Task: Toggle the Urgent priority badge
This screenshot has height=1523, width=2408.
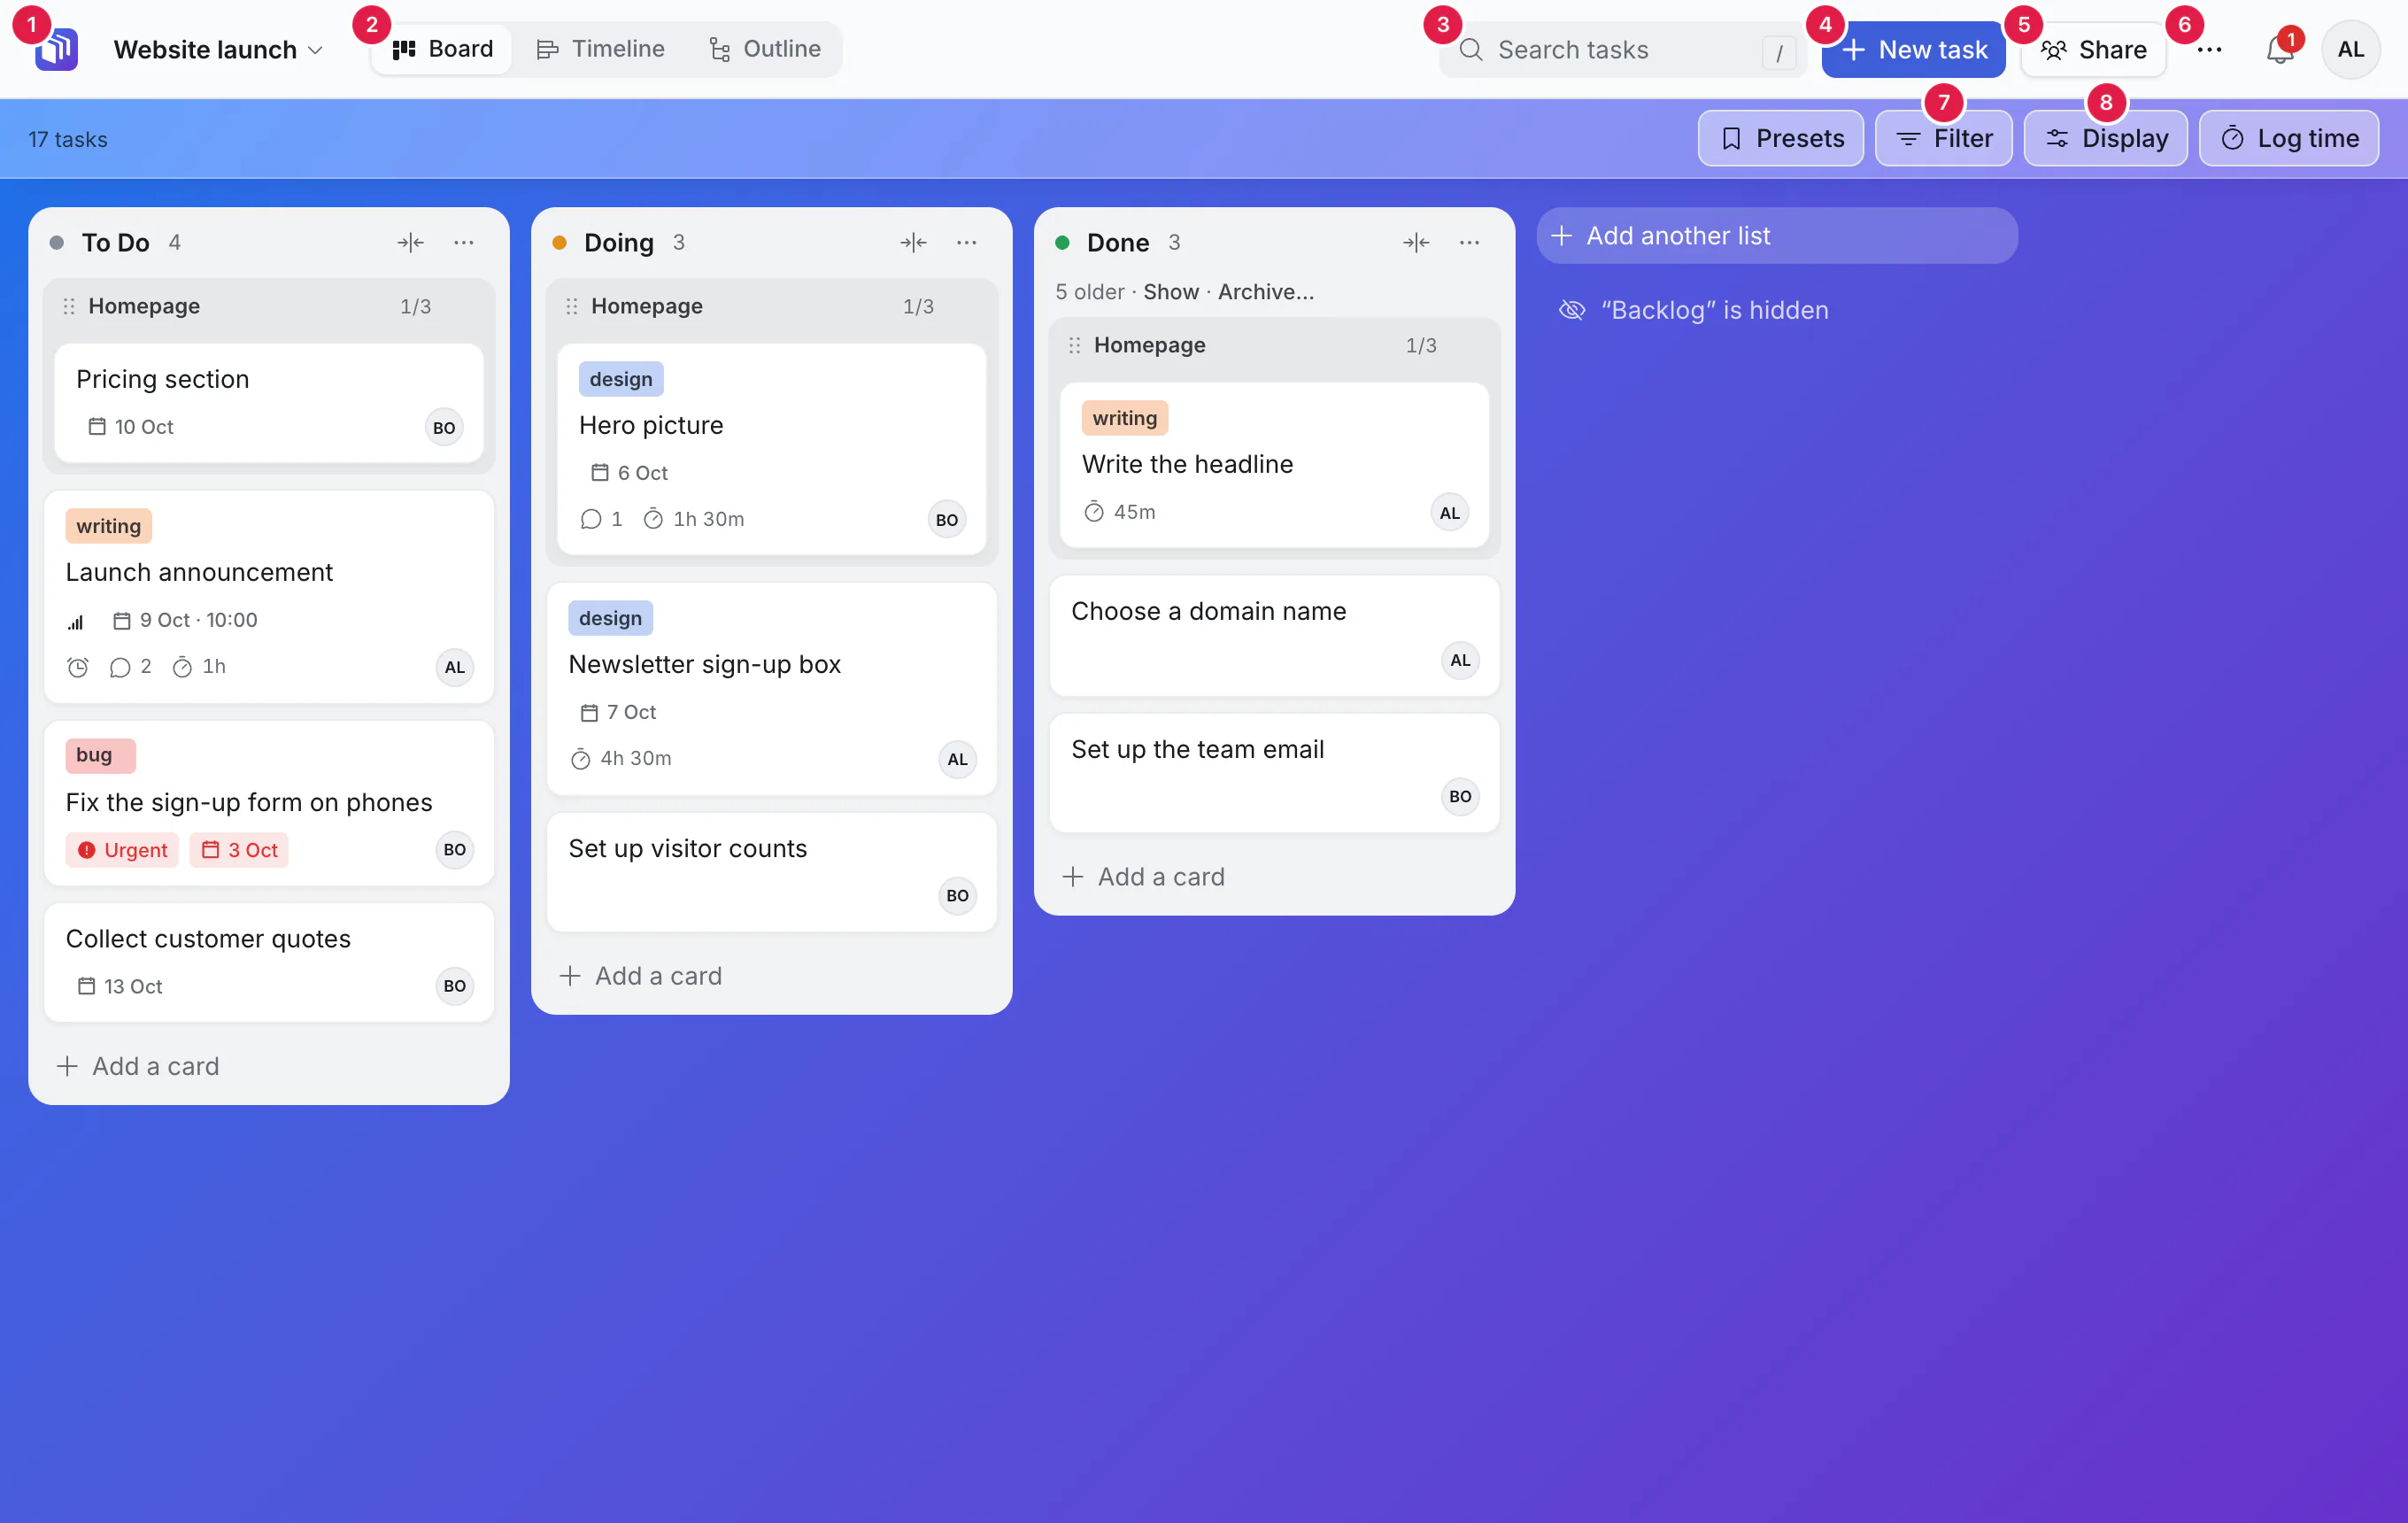Action: (x=122, y=850)
